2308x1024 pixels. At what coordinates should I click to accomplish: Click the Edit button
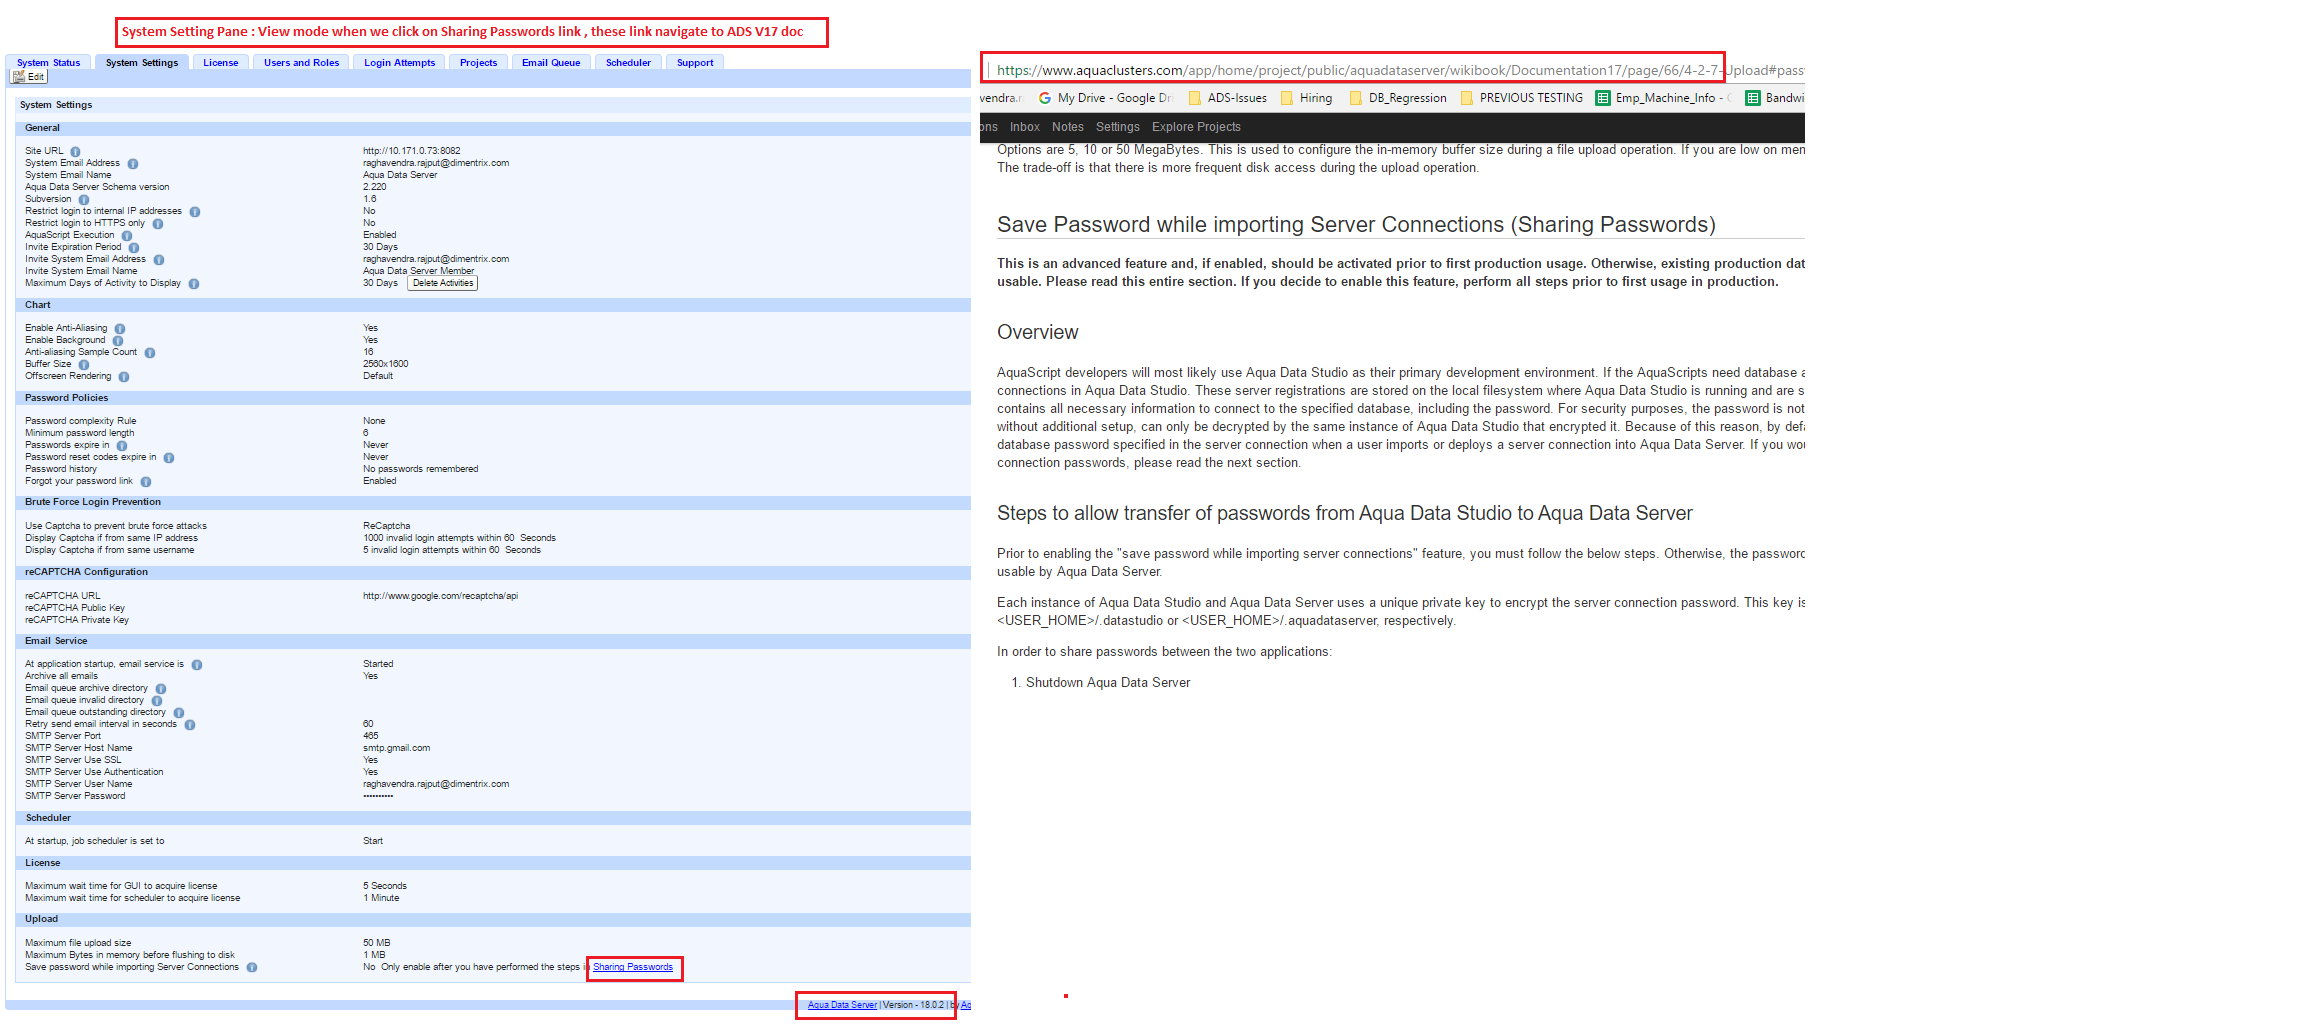[x=29, y=77]
